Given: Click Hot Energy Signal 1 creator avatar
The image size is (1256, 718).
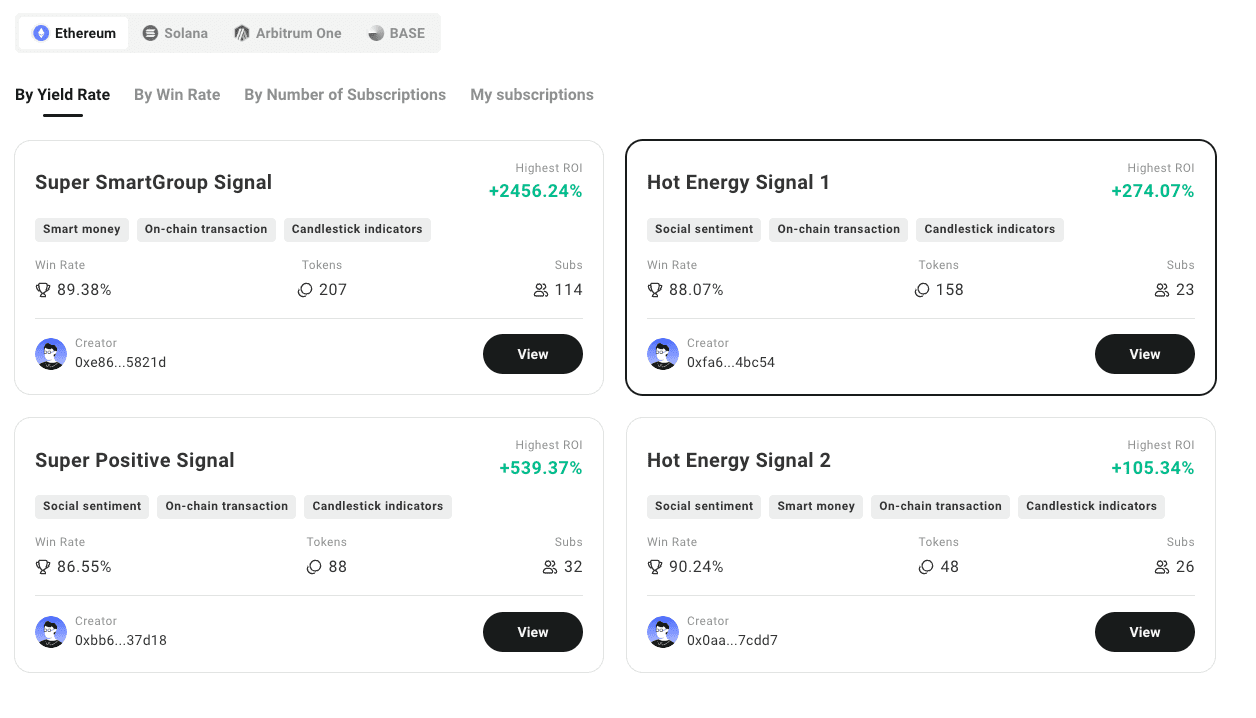Looking at the screenshot, I should (x=663, y=354).
